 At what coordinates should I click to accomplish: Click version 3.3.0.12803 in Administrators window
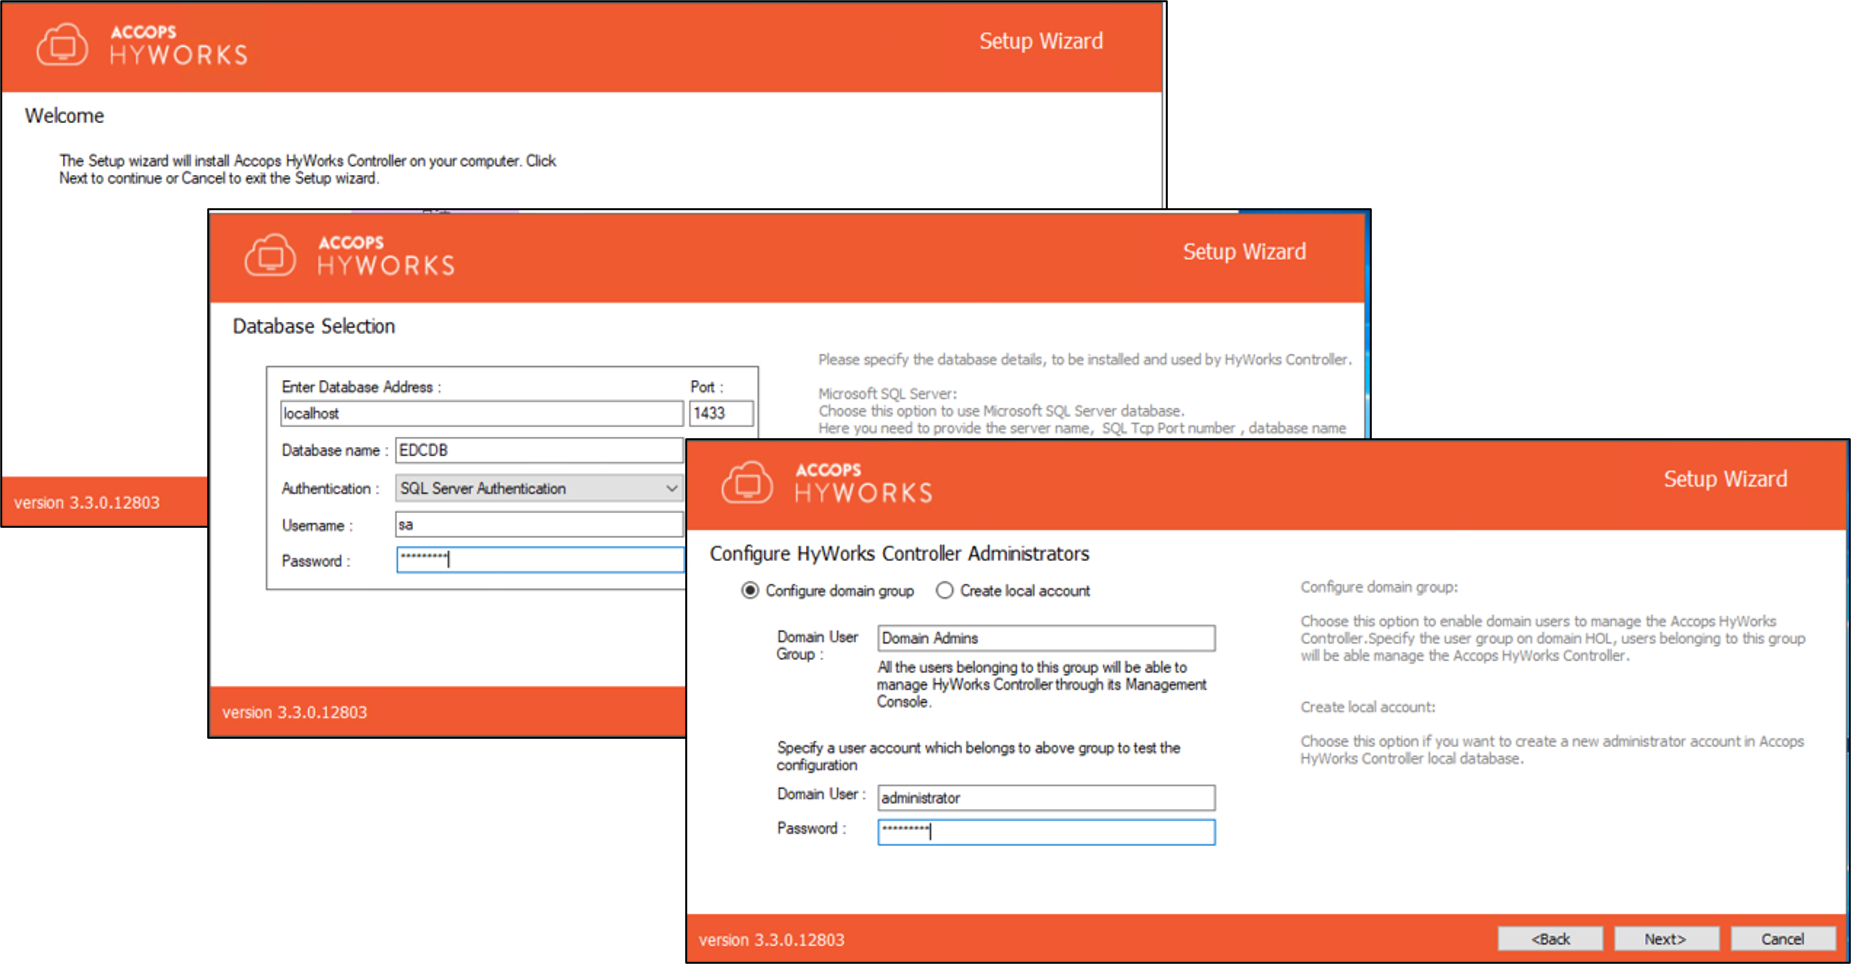pos(772,940)
